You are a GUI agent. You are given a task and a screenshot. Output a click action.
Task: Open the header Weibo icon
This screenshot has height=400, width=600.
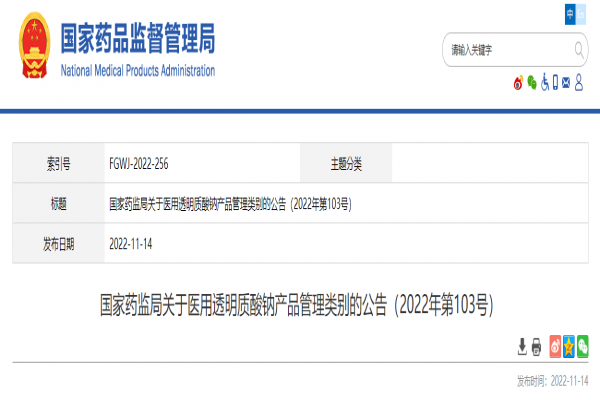coord(518,83)
